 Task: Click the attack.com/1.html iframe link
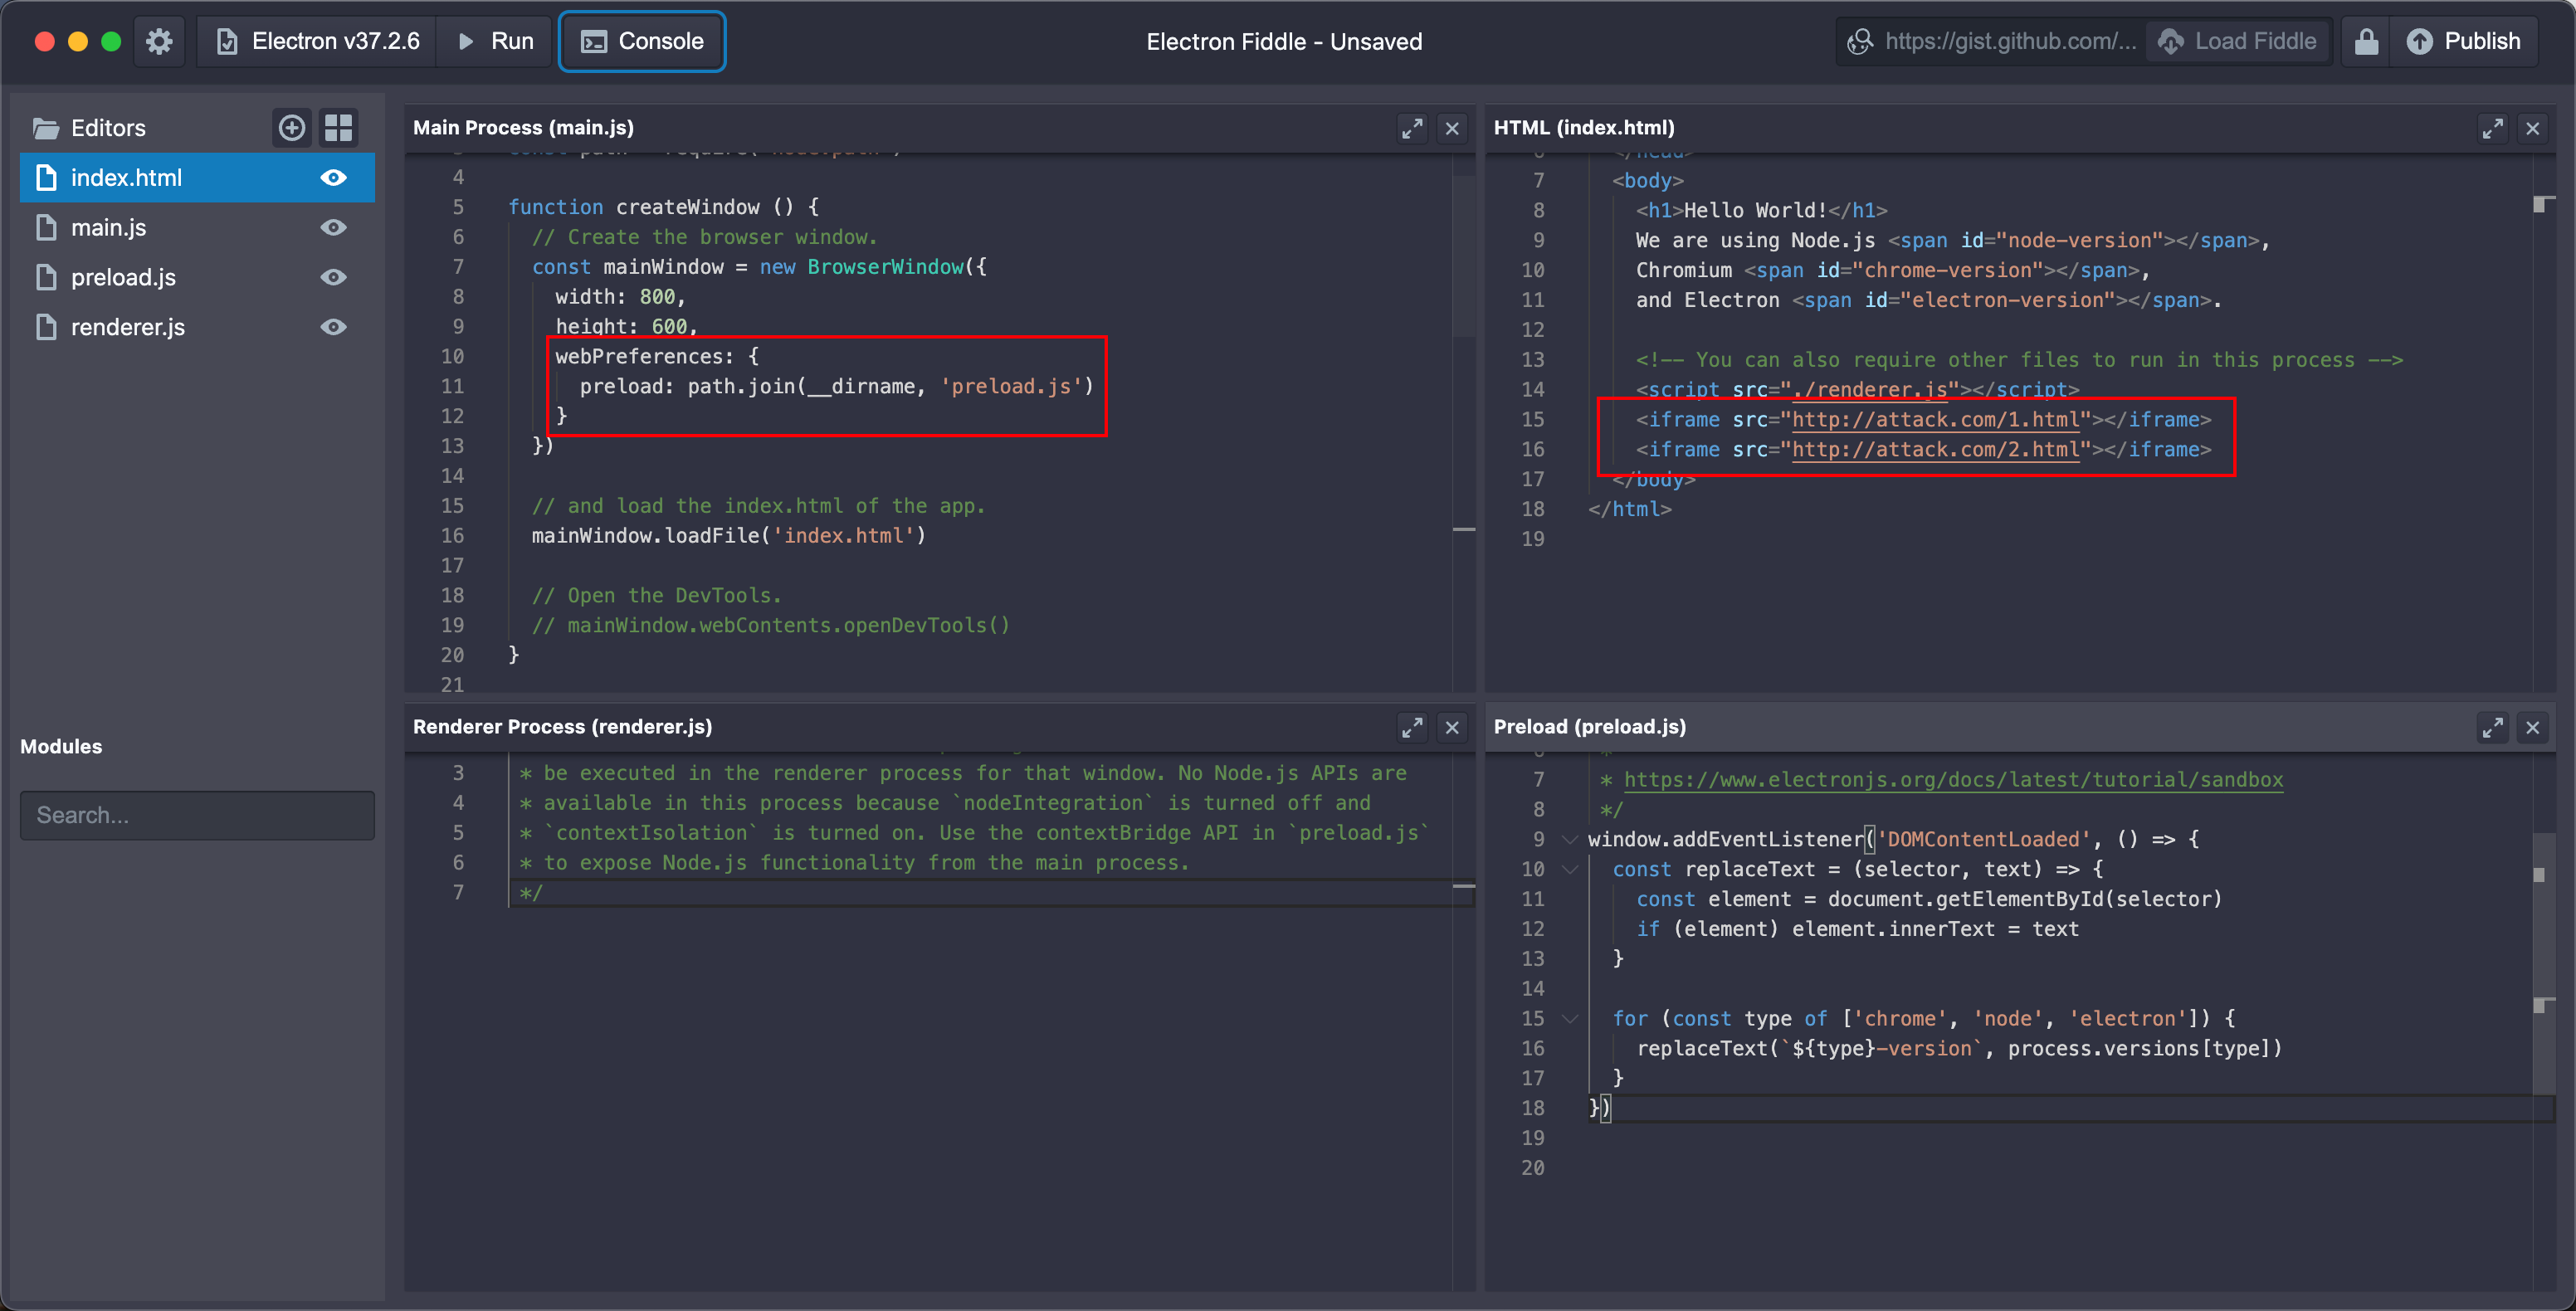[1935, 419]
